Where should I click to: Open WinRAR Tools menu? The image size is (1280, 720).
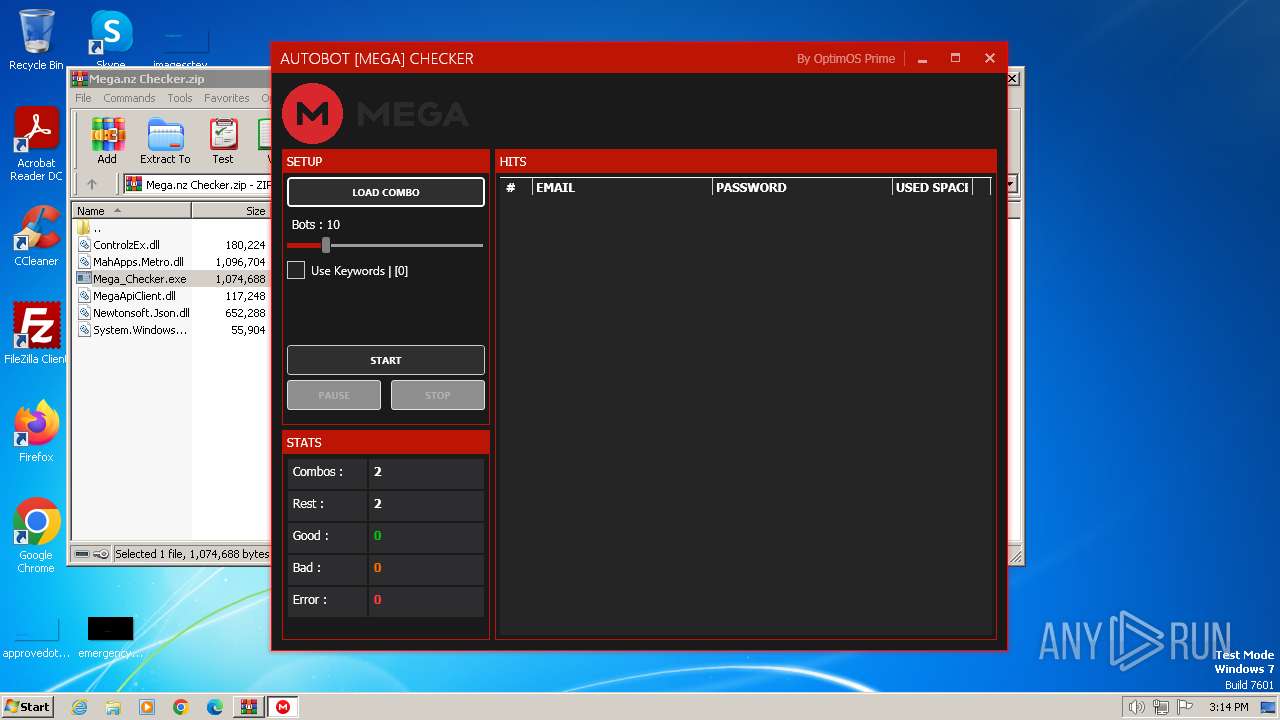click(x=180, y=98)
